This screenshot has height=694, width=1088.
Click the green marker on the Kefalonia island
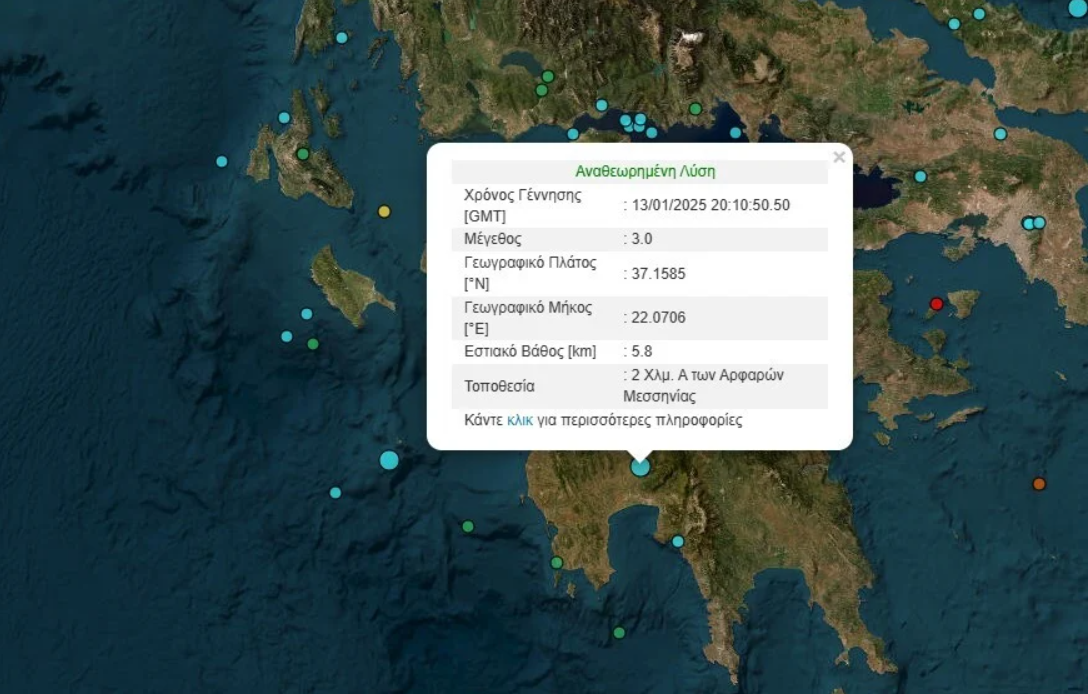coord(302,153)
